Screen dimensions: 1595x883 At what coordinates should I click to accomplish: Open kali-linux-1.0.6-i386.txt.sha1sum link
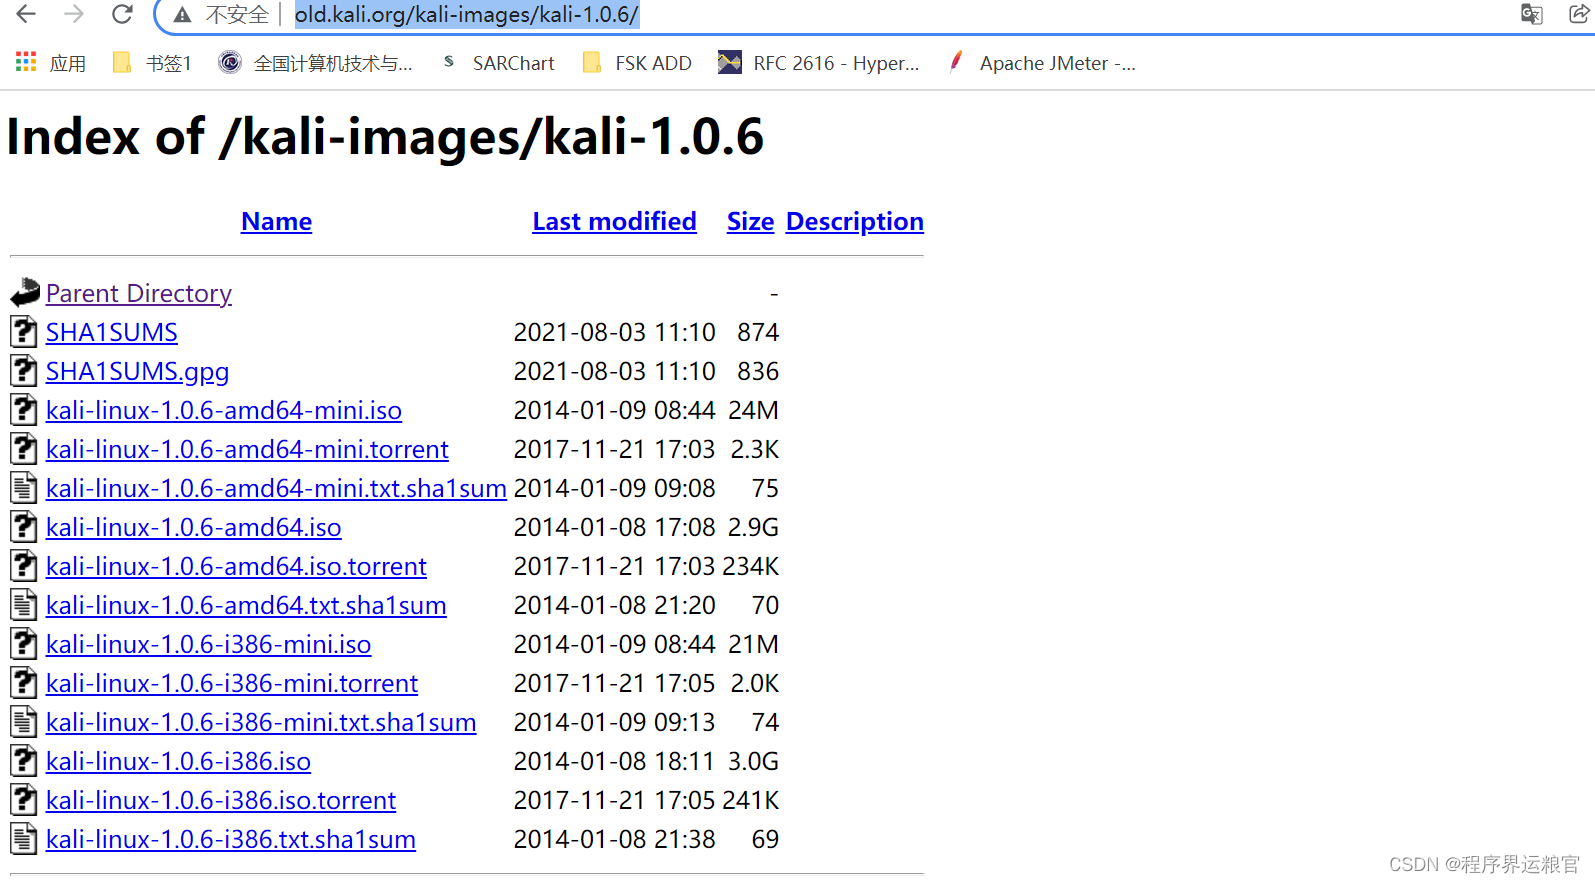231,839
